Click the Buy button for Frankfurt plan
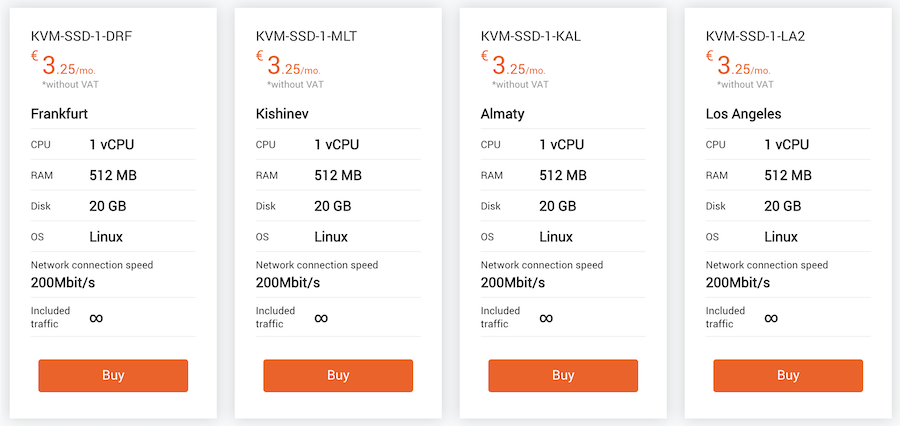This screenshot has height=426, width=900. click(113, 375)
